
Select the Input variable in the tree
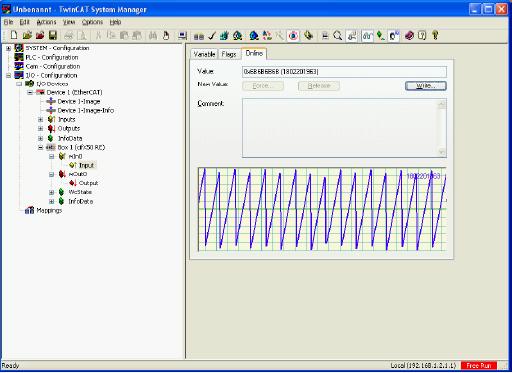pyautogui.click(x=86, y=165)
